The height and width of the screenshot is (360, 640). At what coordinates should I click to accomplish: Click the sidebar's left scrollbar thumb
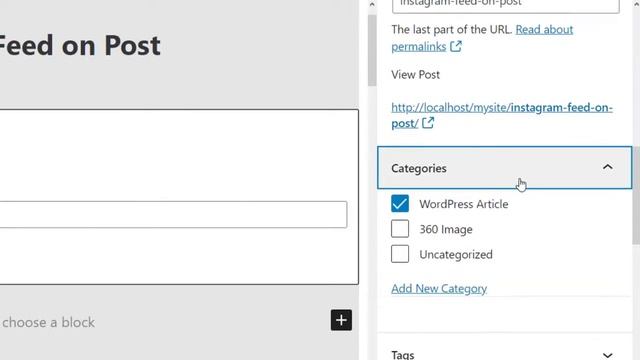click(x=371, y=51)
